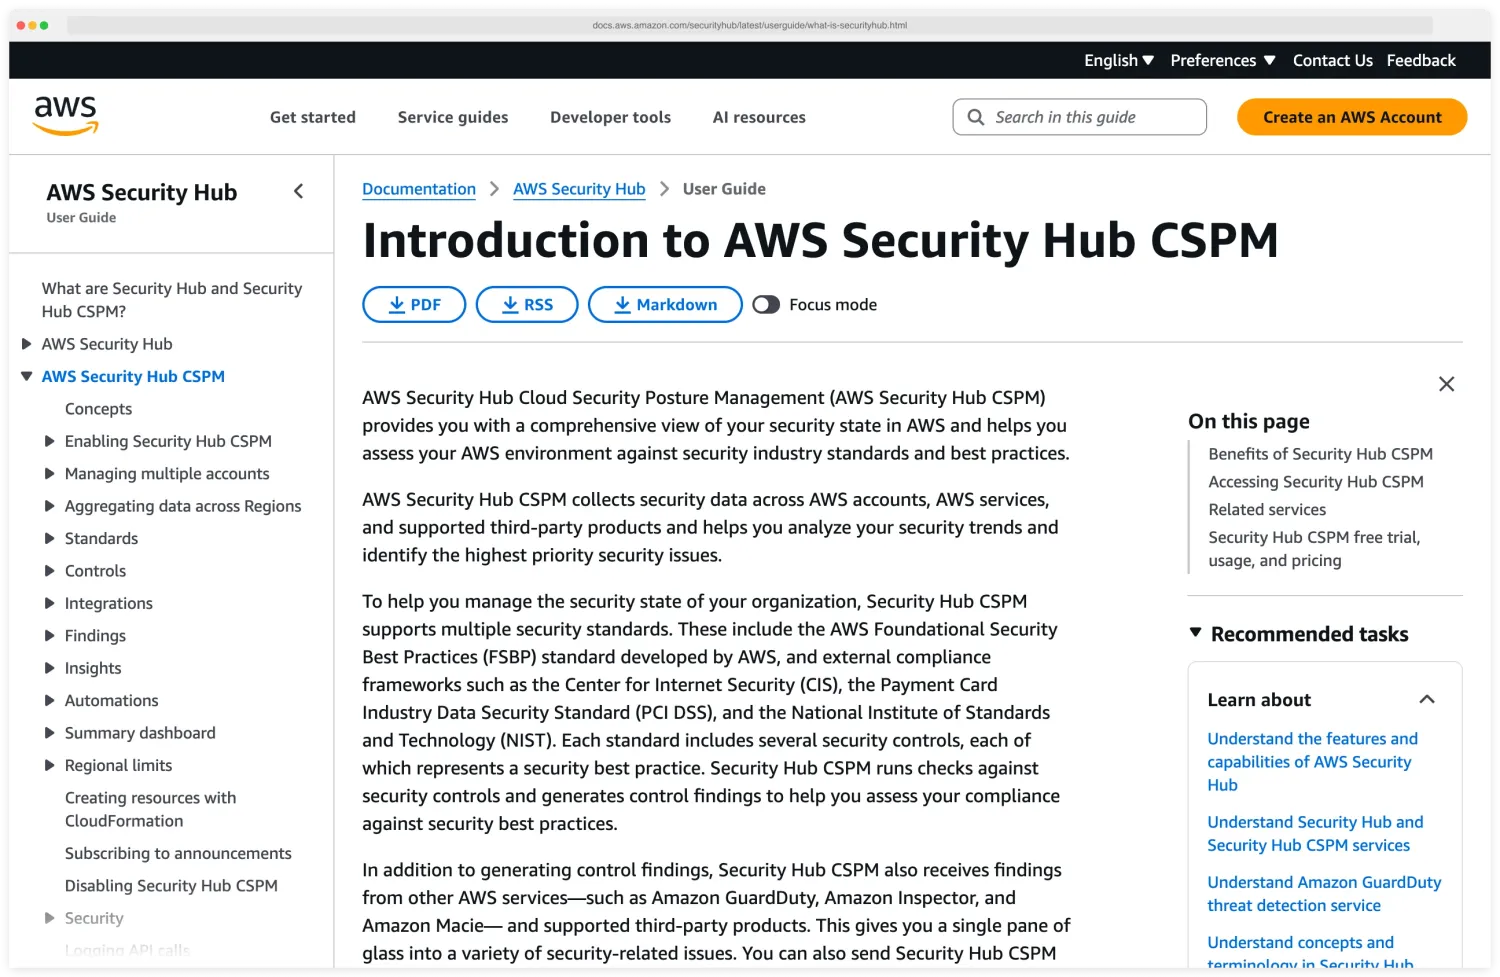Screen dimensions: 1500x977
Task: Click Feedback in top bar
Action: point(1421,61)
